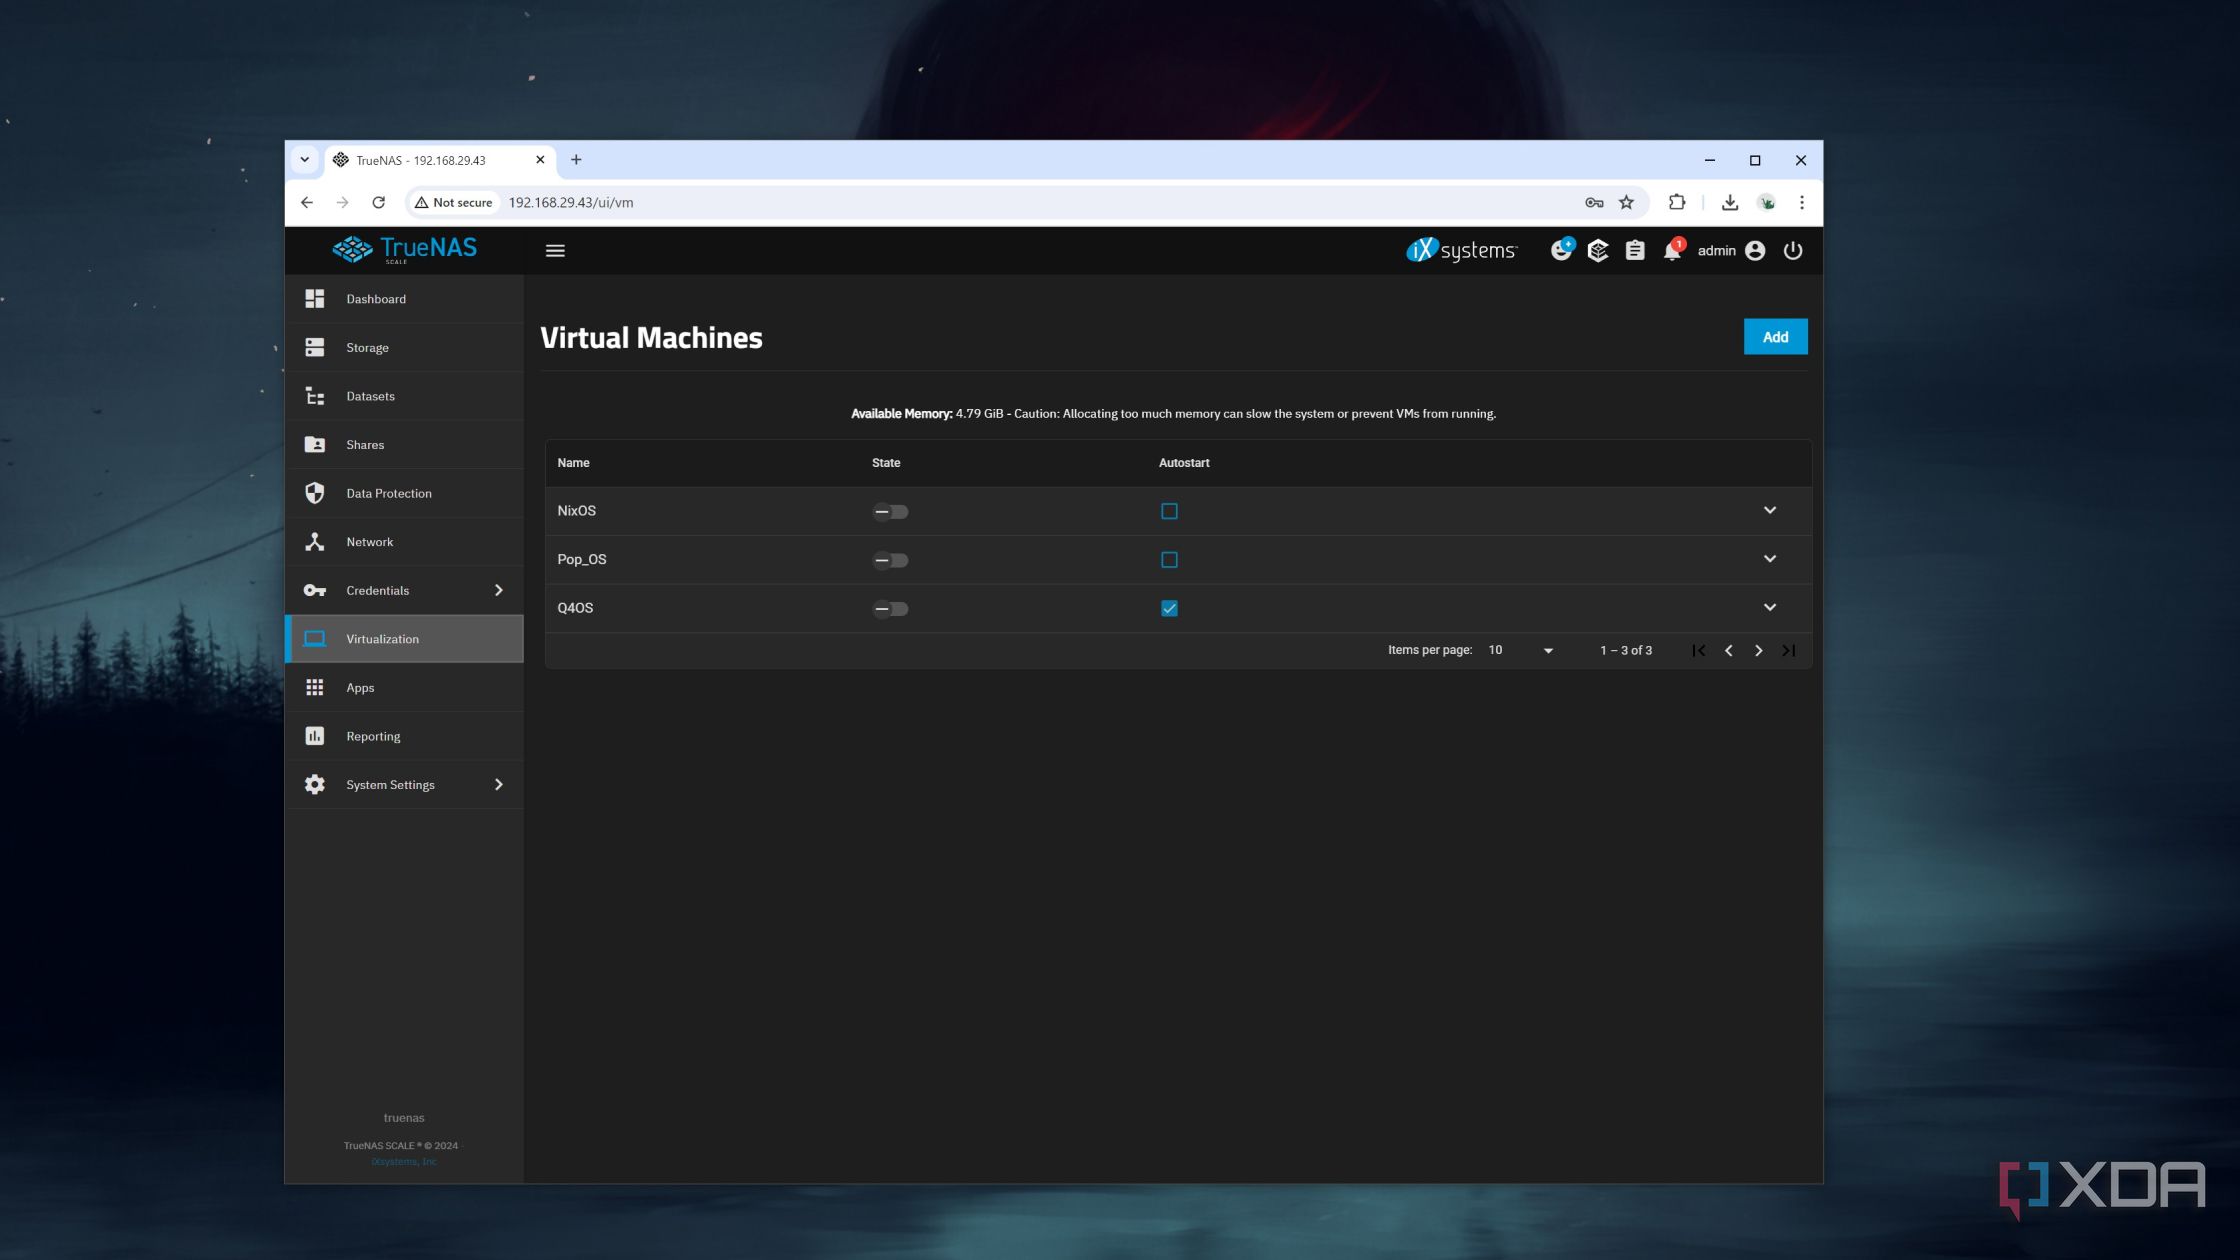Open the alerts bell notification icon

tap(1673, 251)
